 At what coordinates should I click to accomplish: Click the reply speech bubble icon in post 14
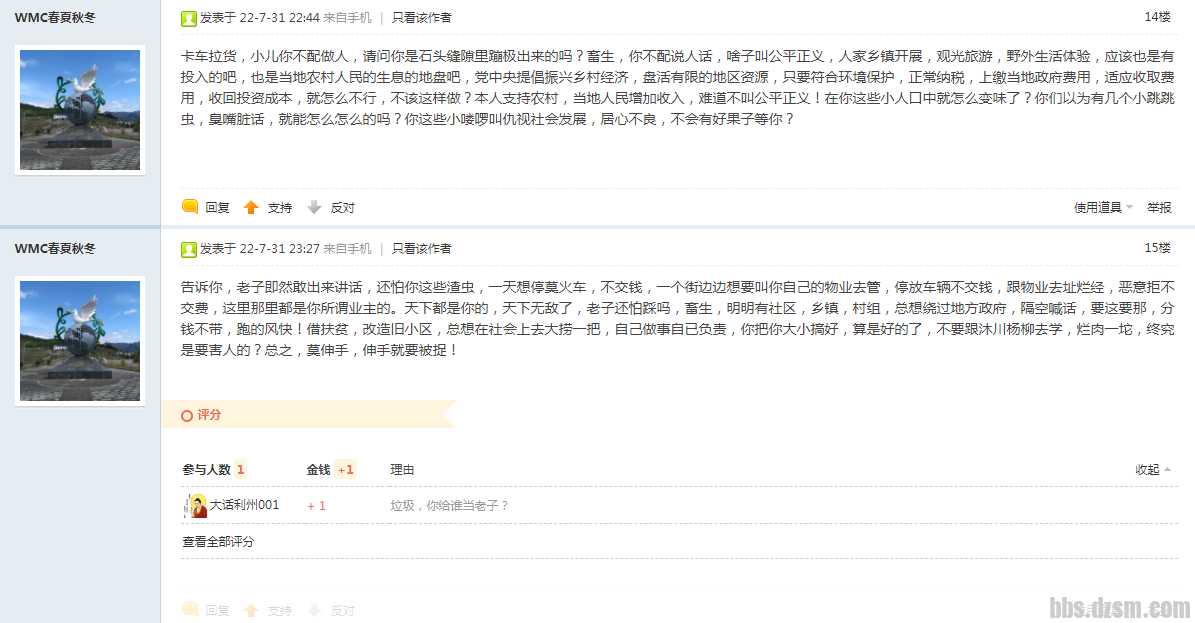[190, 207]
